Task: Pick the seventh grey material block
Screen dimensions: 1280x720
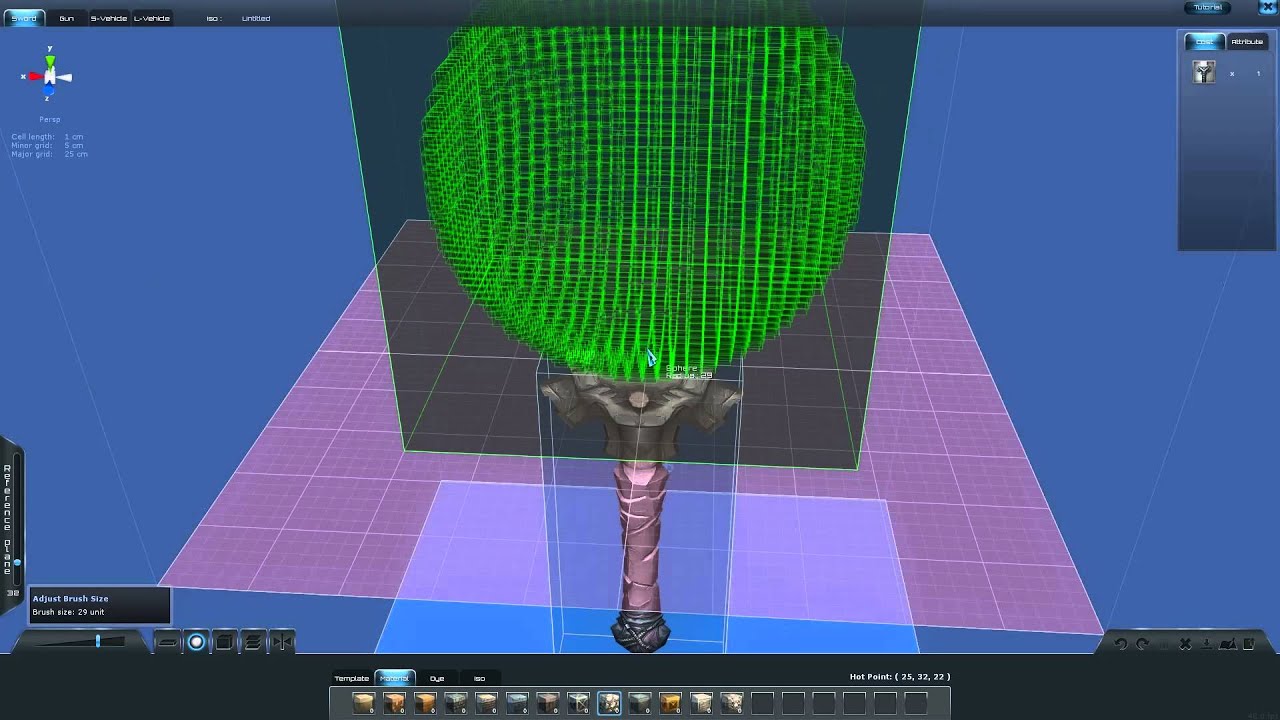Action: (x=548, y=703)
